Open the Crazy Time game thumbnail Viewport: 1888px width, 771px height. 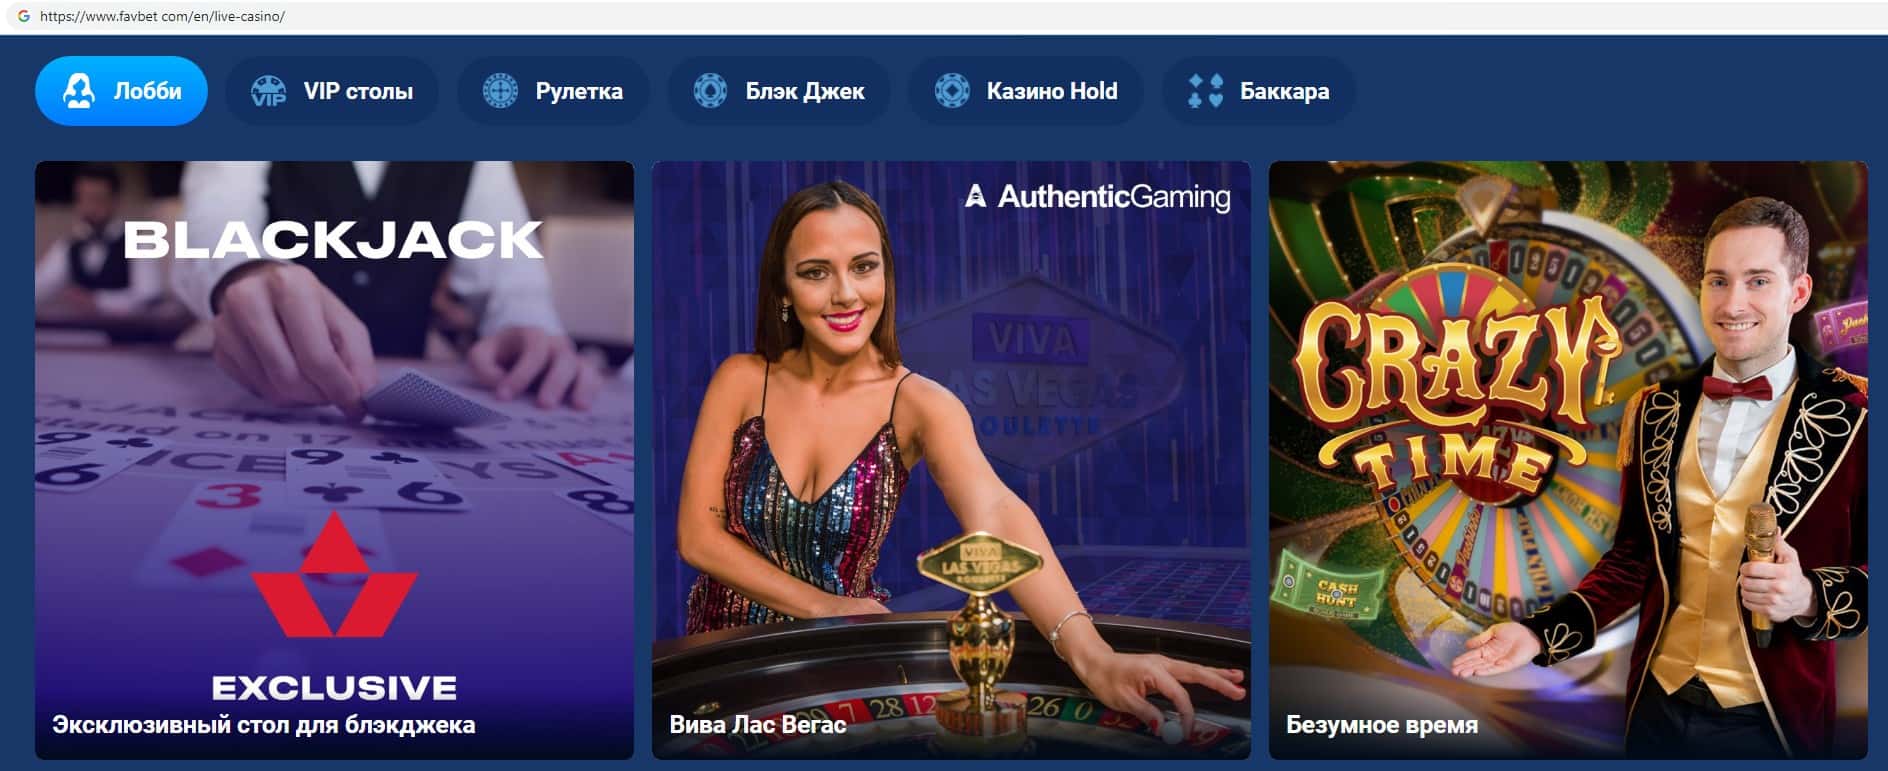pos(1568,460)
